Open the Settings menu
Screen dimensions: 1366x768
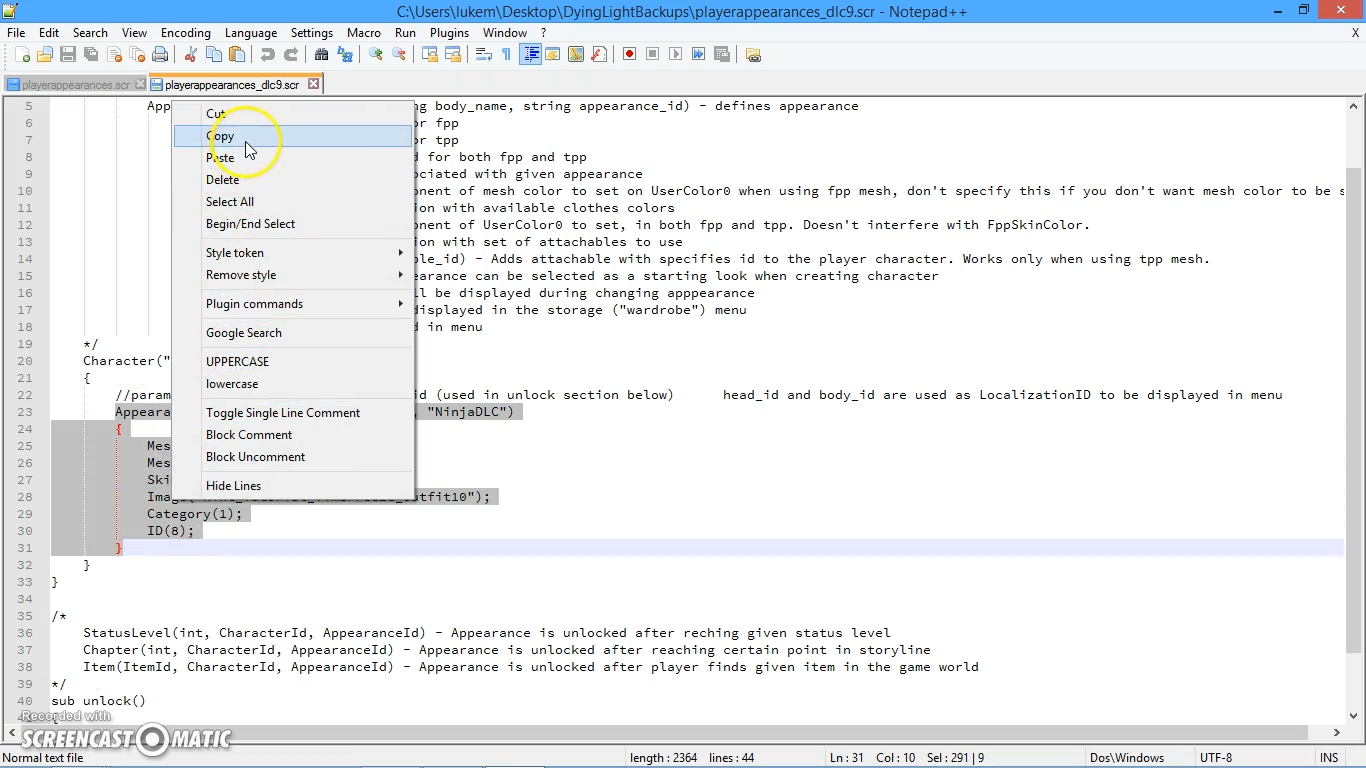pos(312,33)
